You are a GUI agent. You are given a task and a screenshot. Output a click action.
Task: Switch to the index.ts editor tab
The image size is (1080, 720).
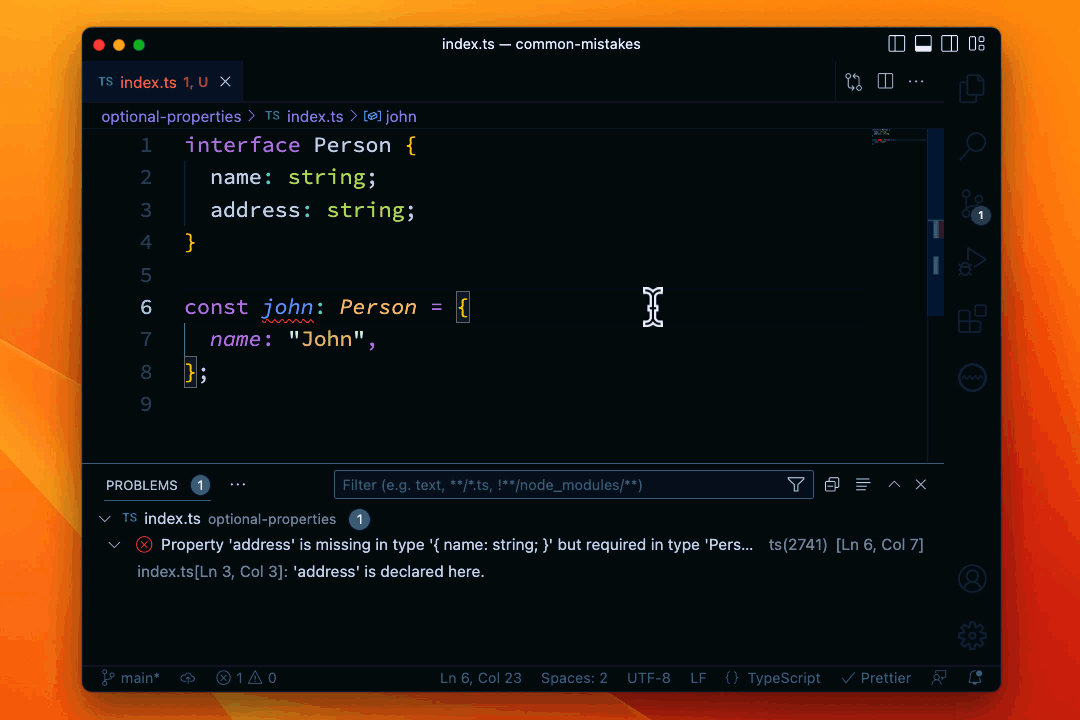click(x=149, y=82)
